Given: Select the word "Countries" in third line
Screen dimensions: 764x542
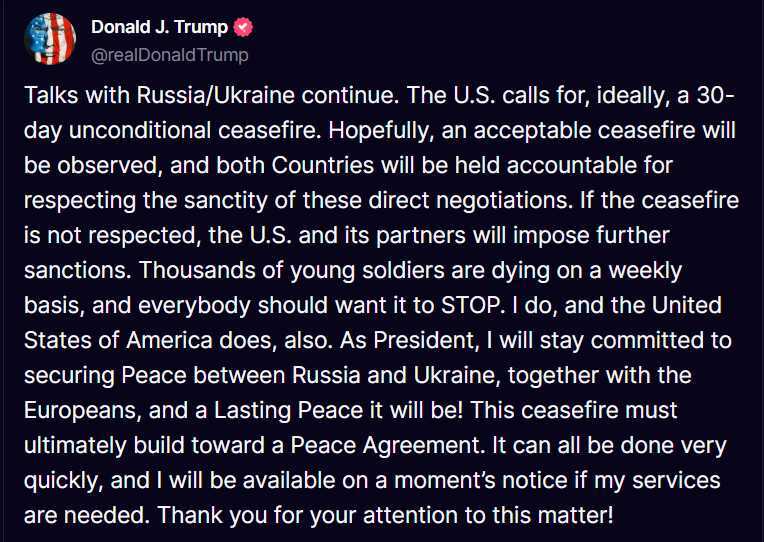Looking at the screenshot, I should [x=323, y=165].
